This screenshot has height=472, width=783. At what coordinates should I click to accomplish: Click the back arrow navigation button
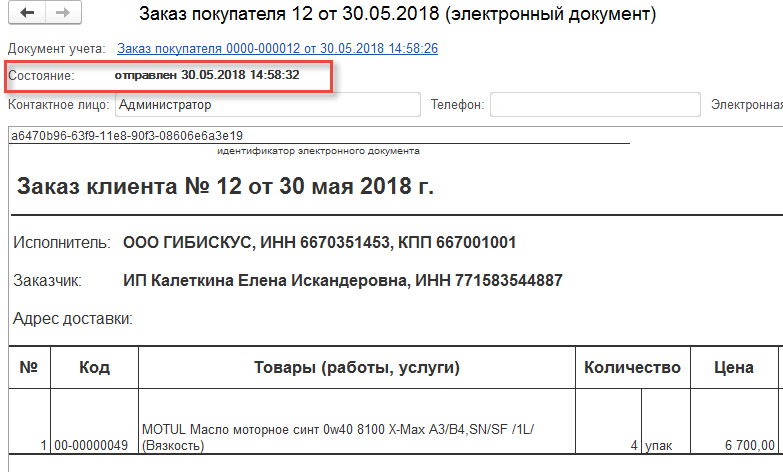[27, 14]
